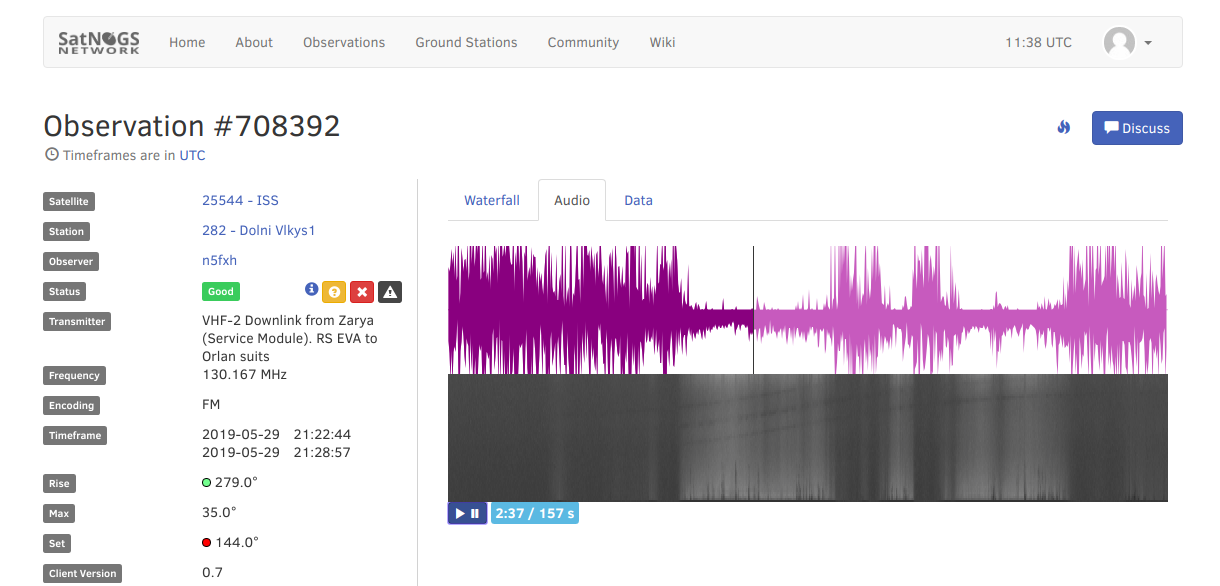
Task: Click the SatNOGS Network logo
Action: click(x=99, y=42)
